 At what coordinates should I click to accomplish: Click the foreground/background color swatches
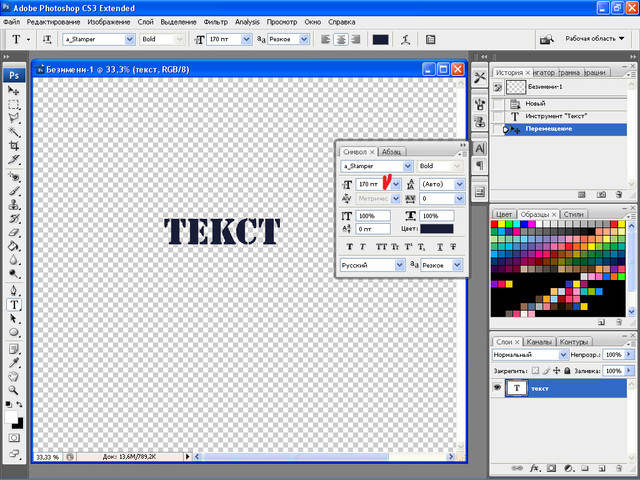click(x=14, y=419)
